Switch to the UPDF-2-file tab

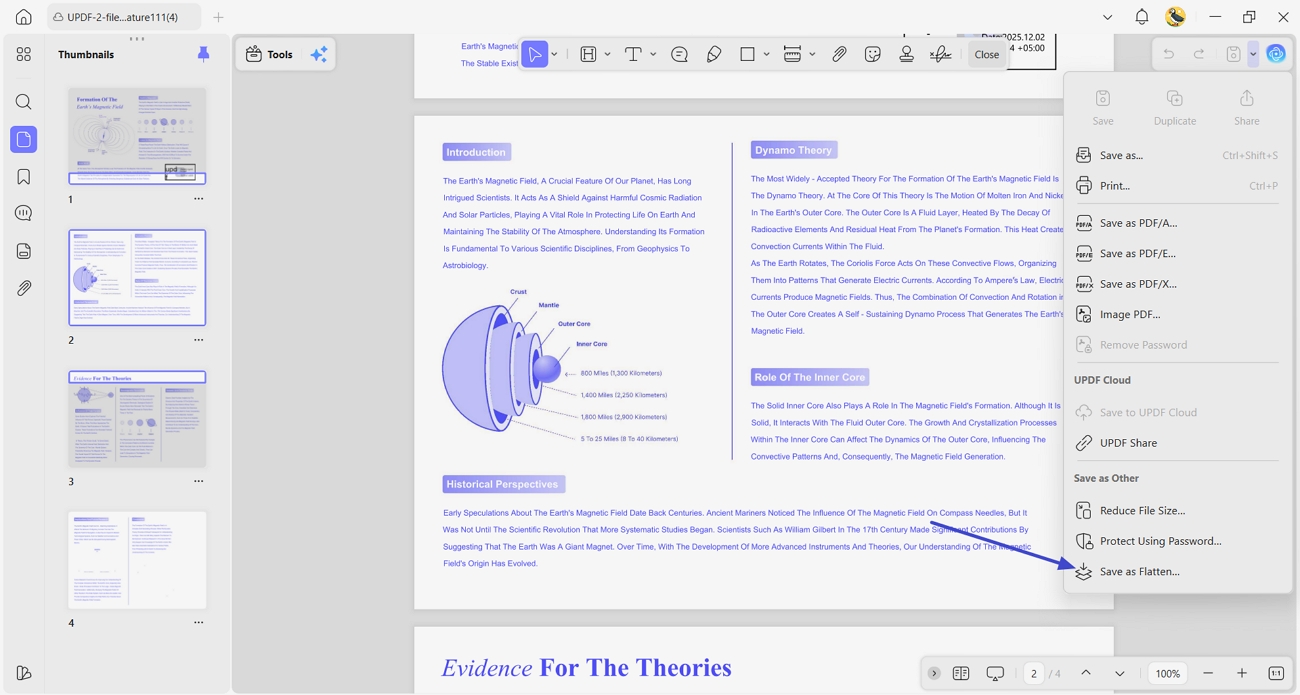pos(123,17)
